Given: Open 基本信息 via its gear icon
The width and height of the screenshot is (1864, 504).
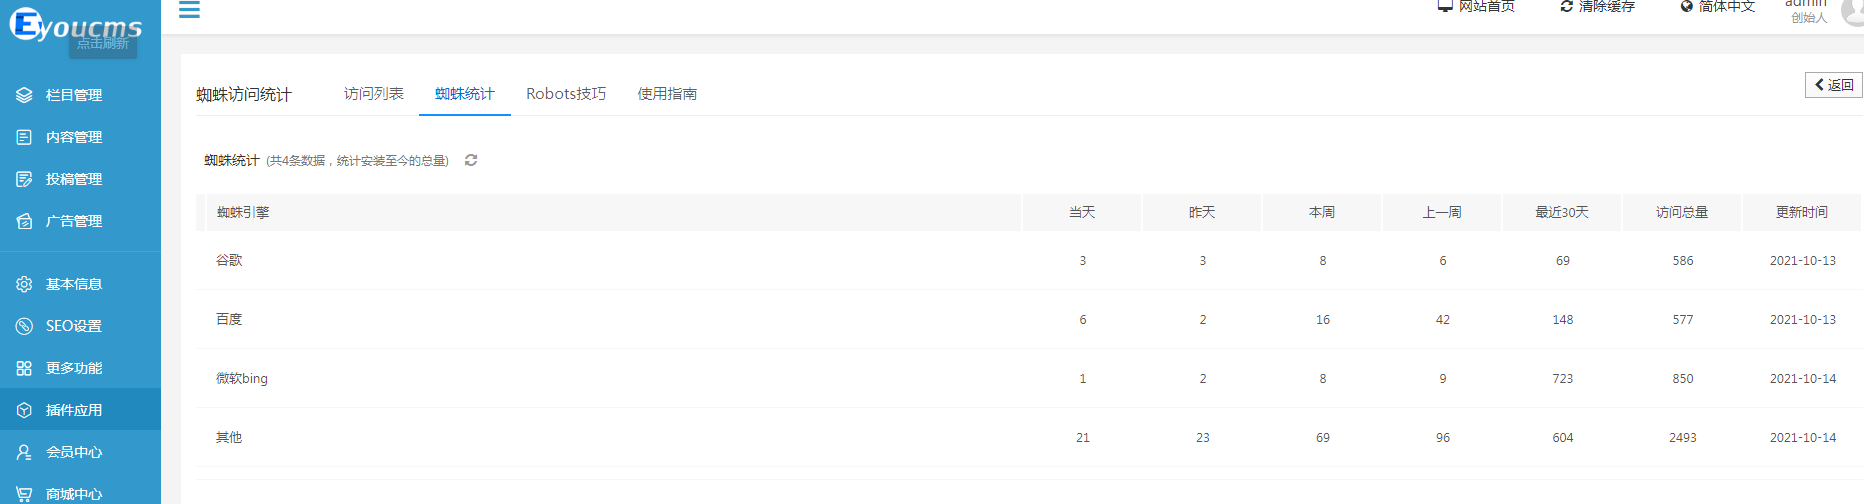Looking at the screenshot, I should [24, 284].
